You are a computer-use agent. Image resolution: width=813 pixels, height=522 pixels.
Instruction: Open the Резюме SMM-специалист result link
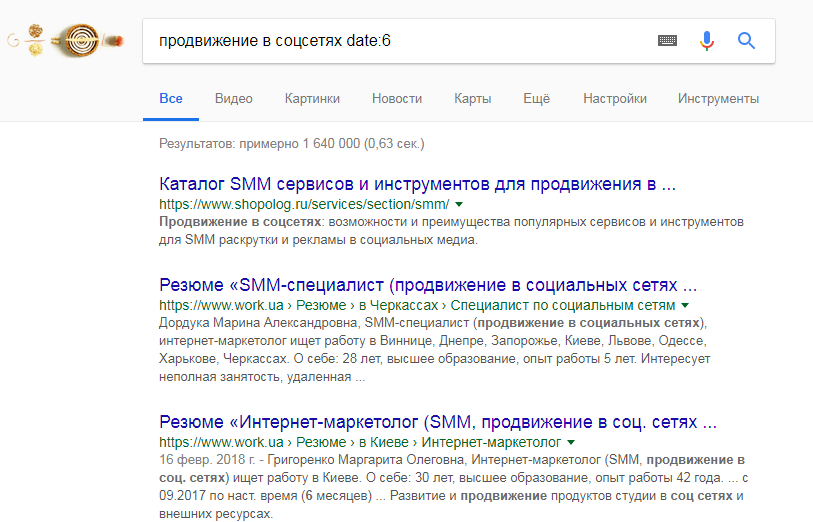pyautogui.click(x=428, y=284)
